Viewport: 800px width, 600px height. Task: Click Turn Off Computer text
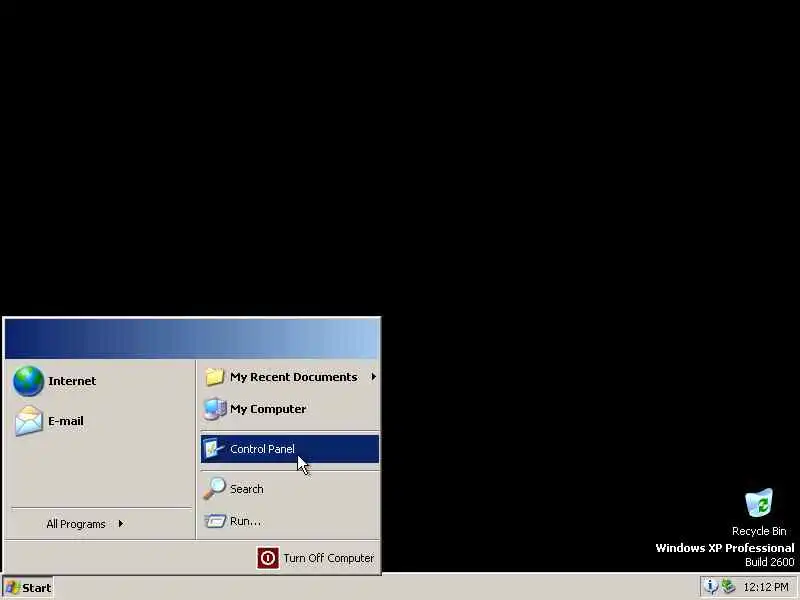point(329,558)
